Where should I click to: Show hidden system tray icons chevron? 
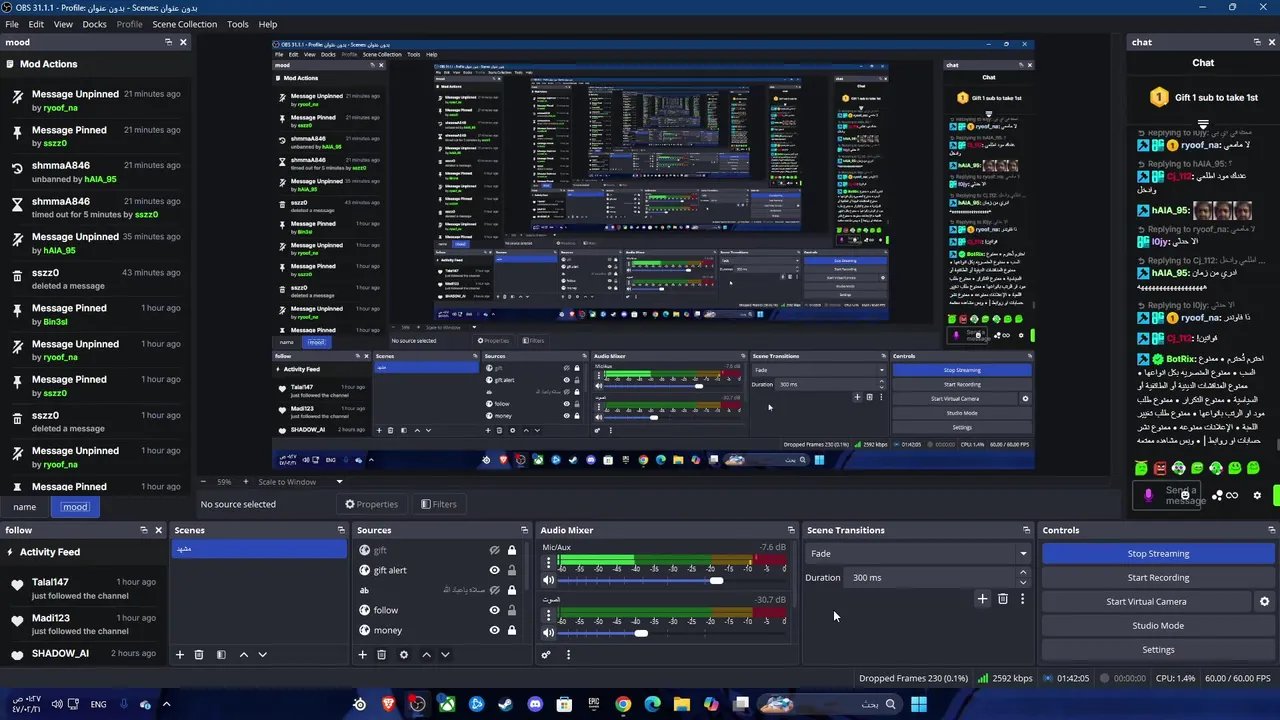coord(166,704)
